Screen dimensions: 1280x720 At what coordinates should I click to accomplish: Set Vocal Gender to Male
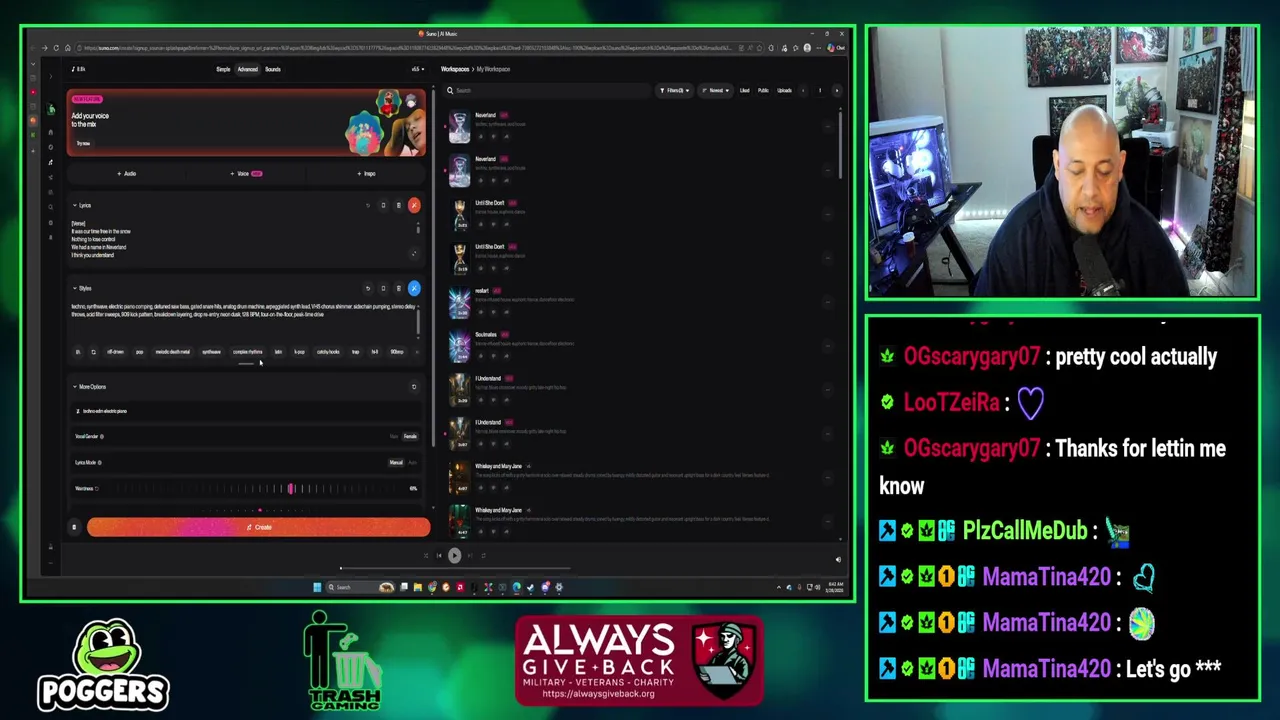point(393,437)
